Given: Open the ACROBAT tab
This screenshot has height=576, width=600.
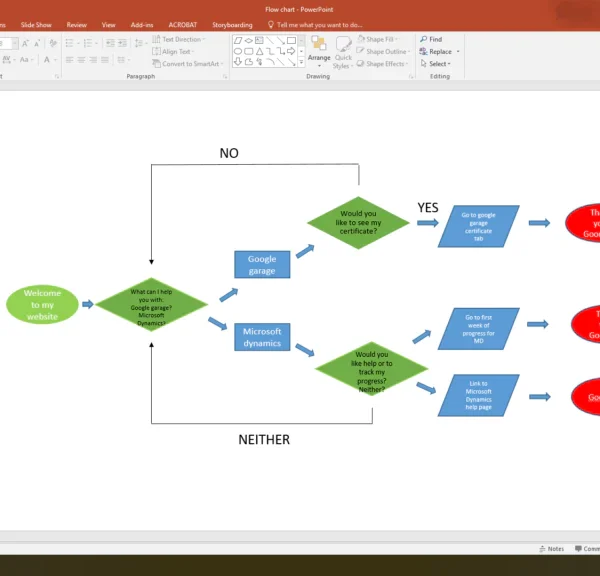Looking at the screenshot, I should click(x=183, y=25).
